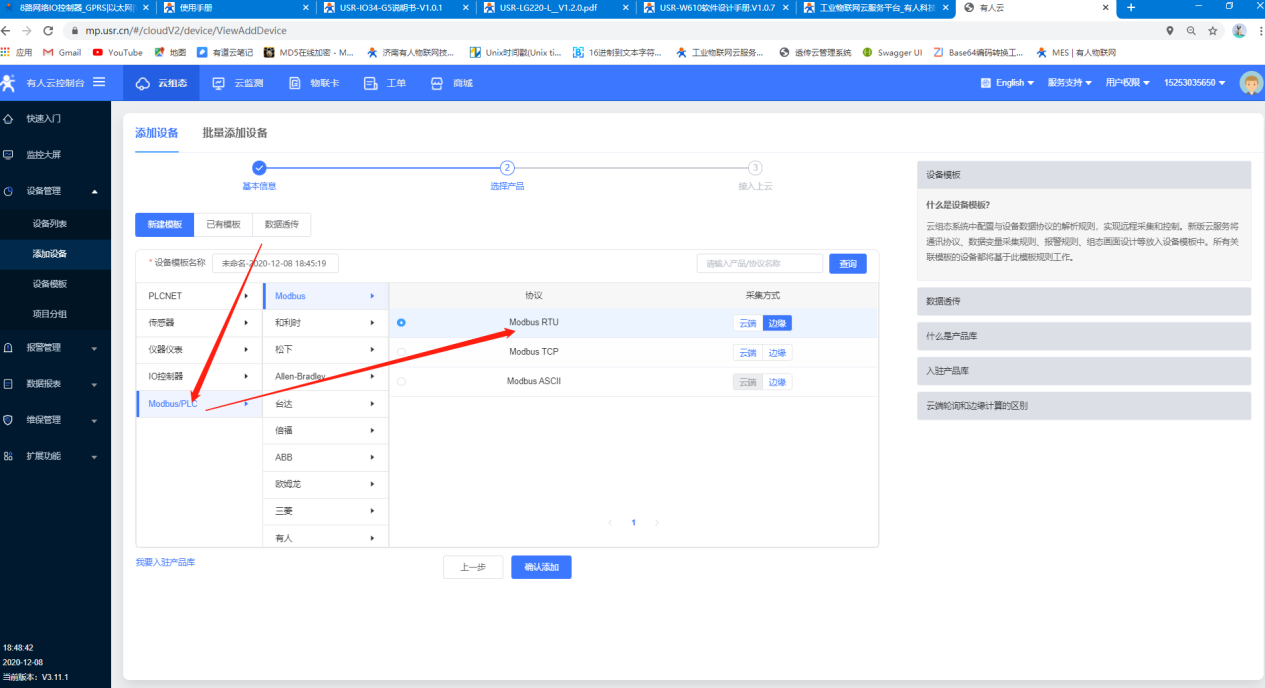Bookmark this page with star icon
The height and width of the screenshot is (688, 1265).
[1212, 31]
